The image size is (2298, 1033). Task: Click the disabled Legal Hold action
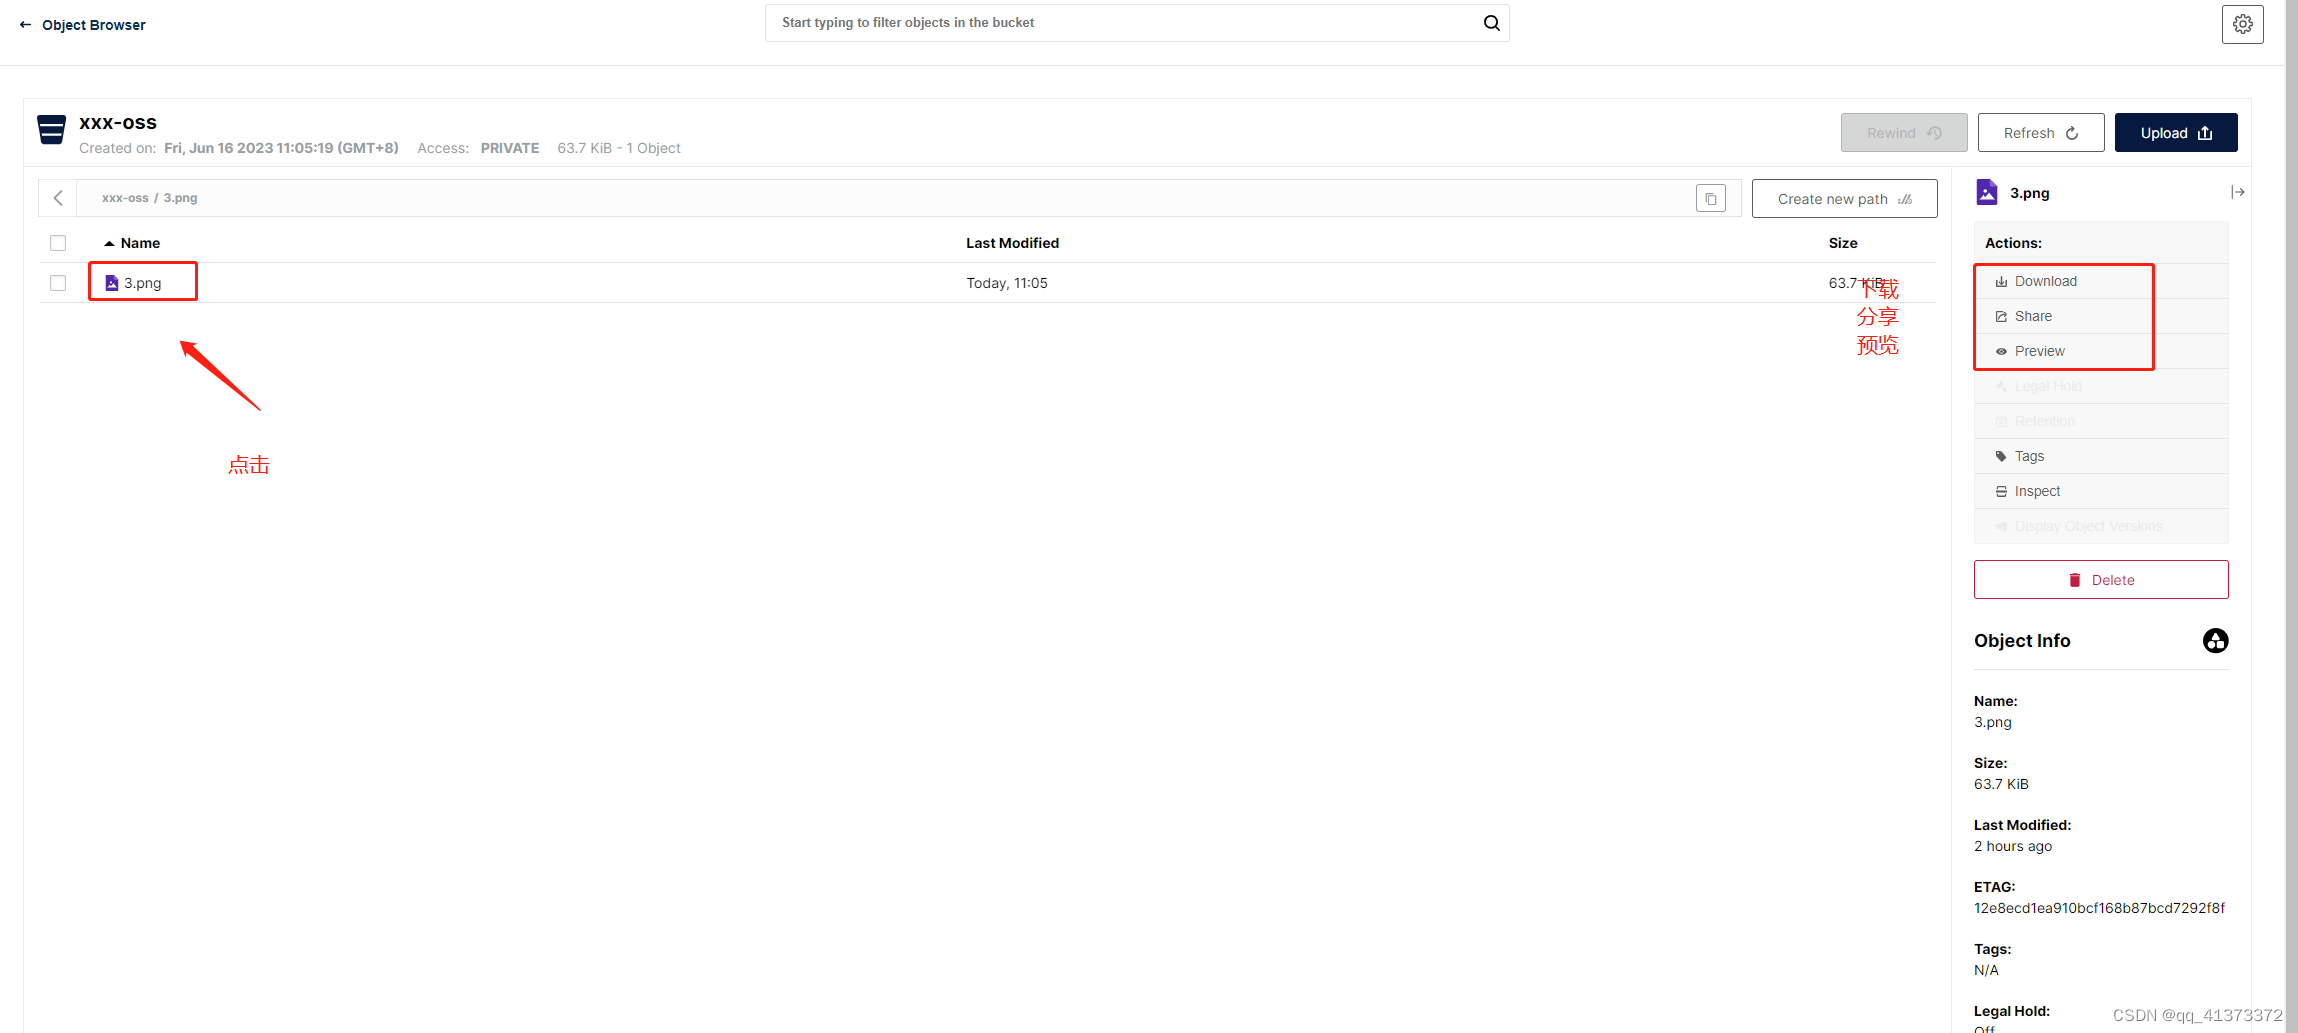pyautogui.click(x=2101, y=386)
